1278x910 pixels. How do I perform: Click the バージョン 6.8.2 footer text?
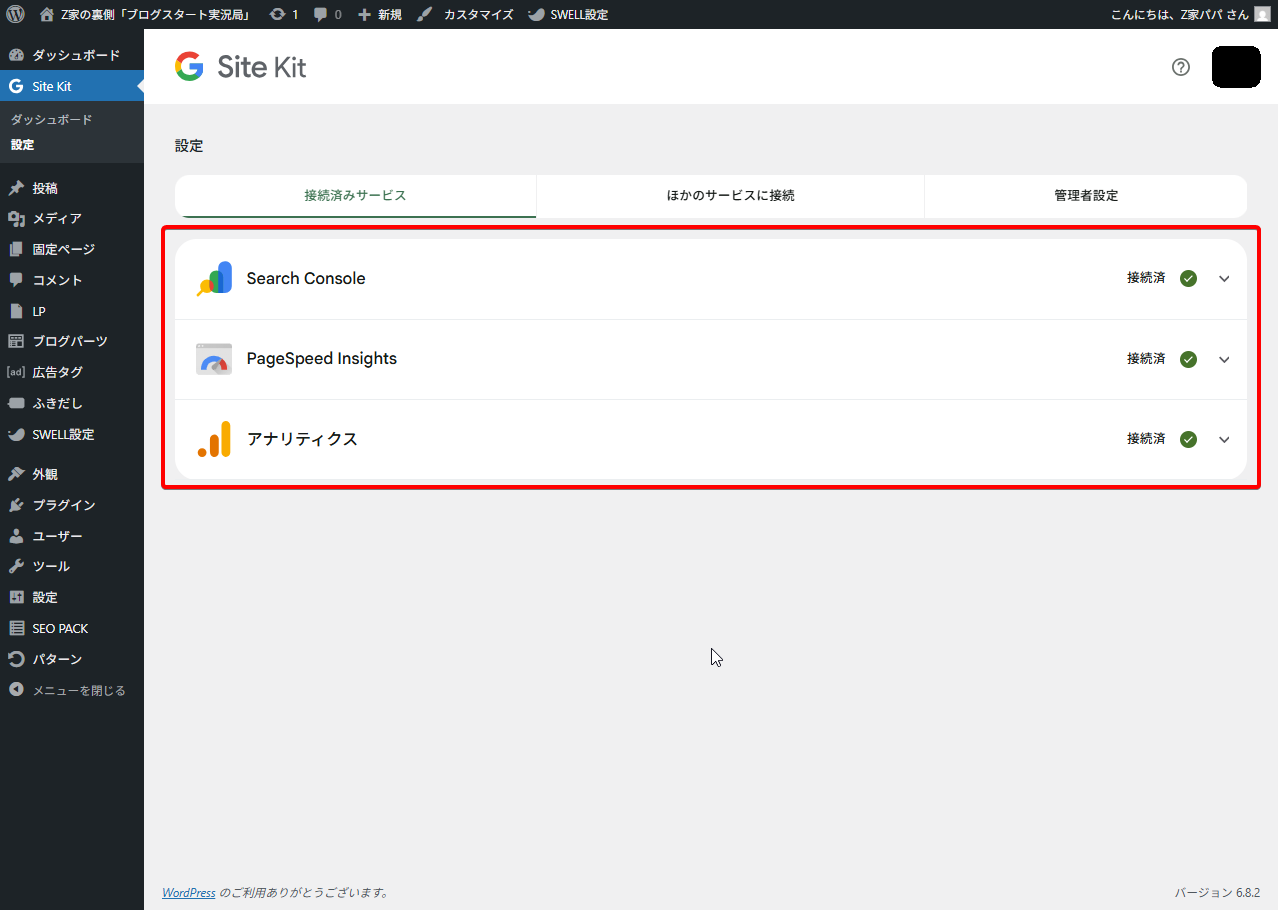tap(1217, 892)
